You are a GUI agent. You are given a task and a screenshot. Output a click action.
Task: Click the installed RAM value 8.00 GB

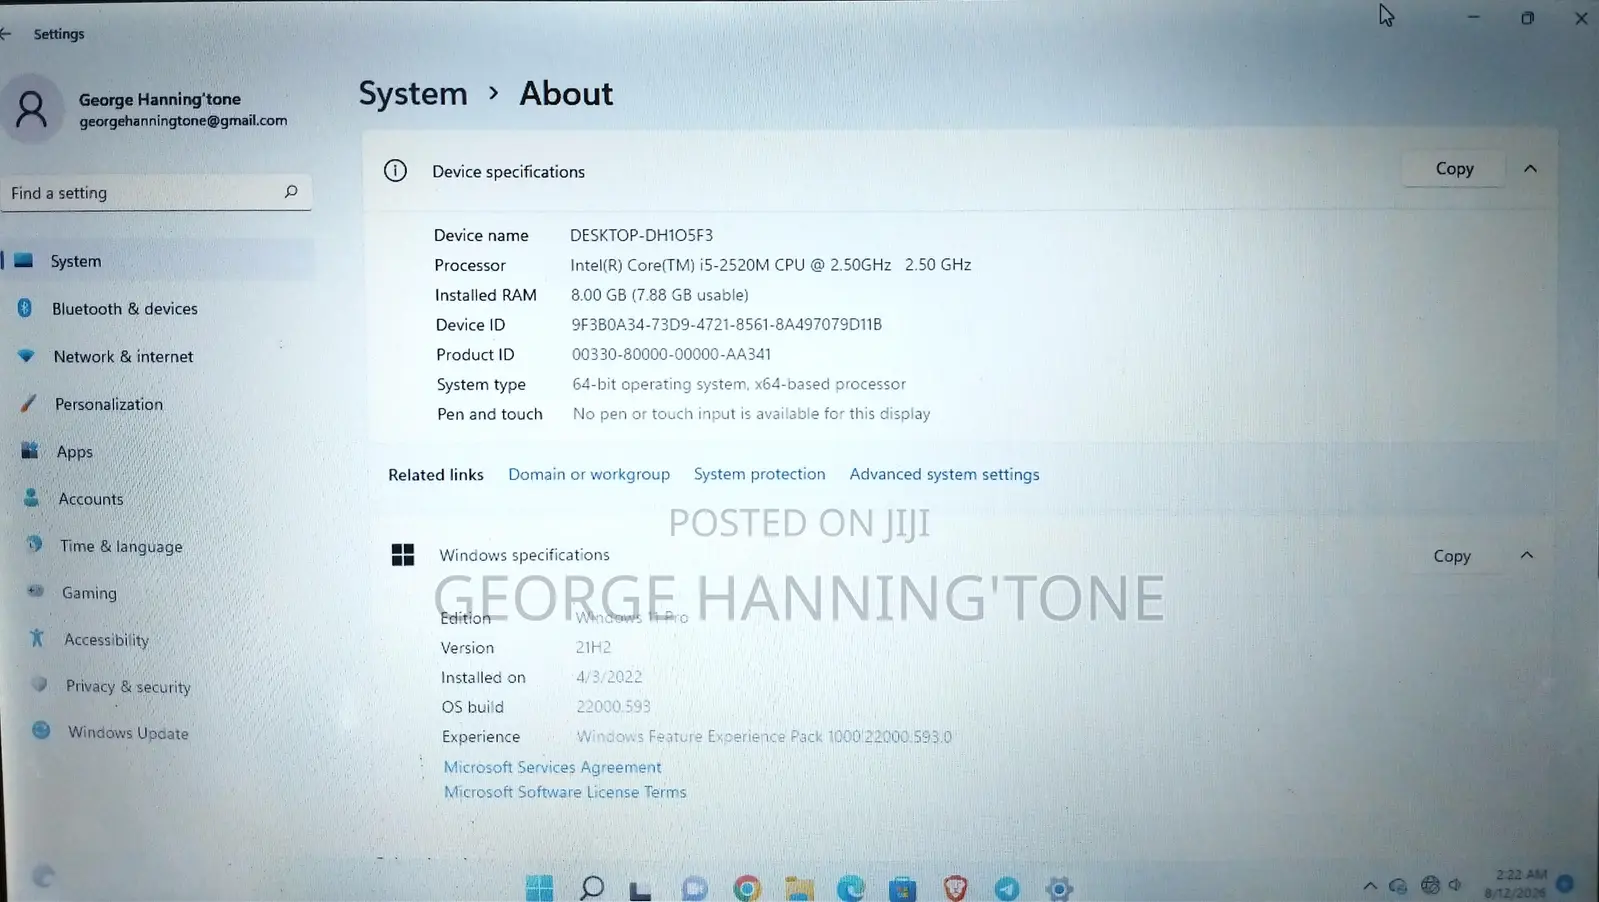point(659,295)
